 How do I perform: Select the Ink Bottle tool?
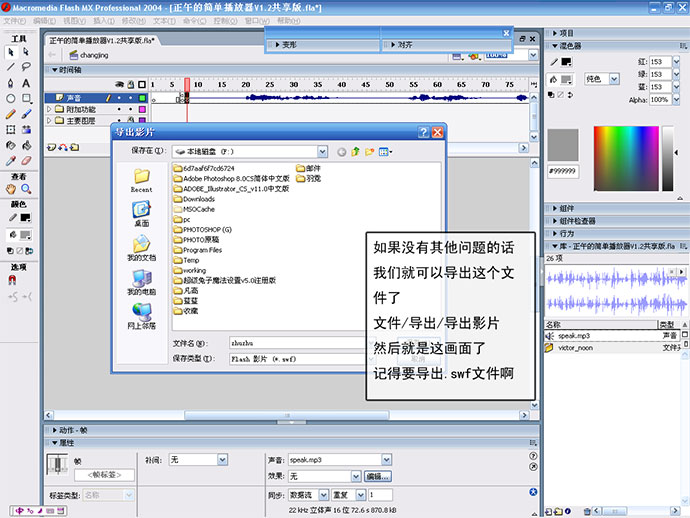tap(11, 145)
